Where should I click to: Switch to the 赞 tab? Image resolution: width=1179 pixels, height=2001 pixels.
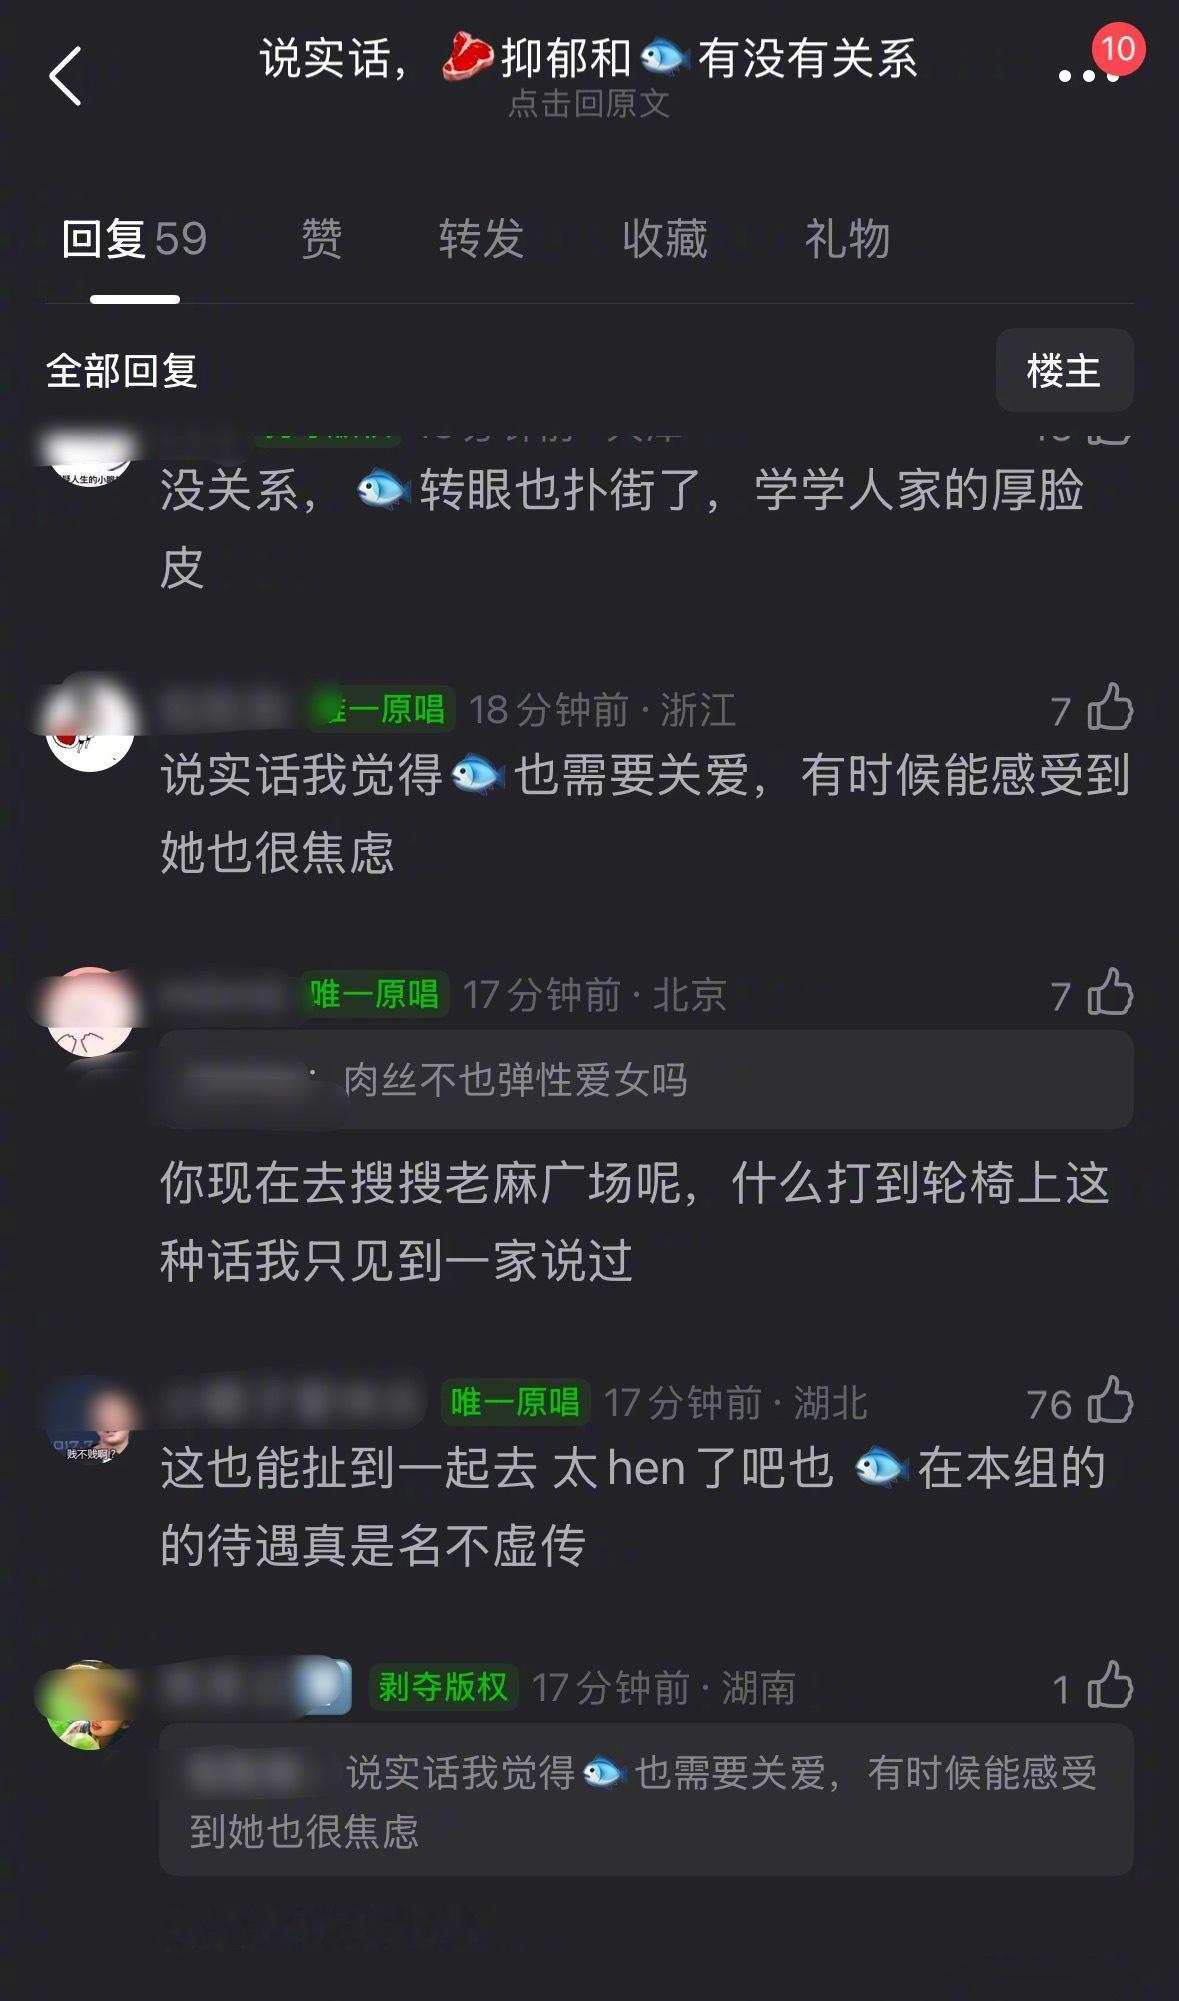pos(321,239)
